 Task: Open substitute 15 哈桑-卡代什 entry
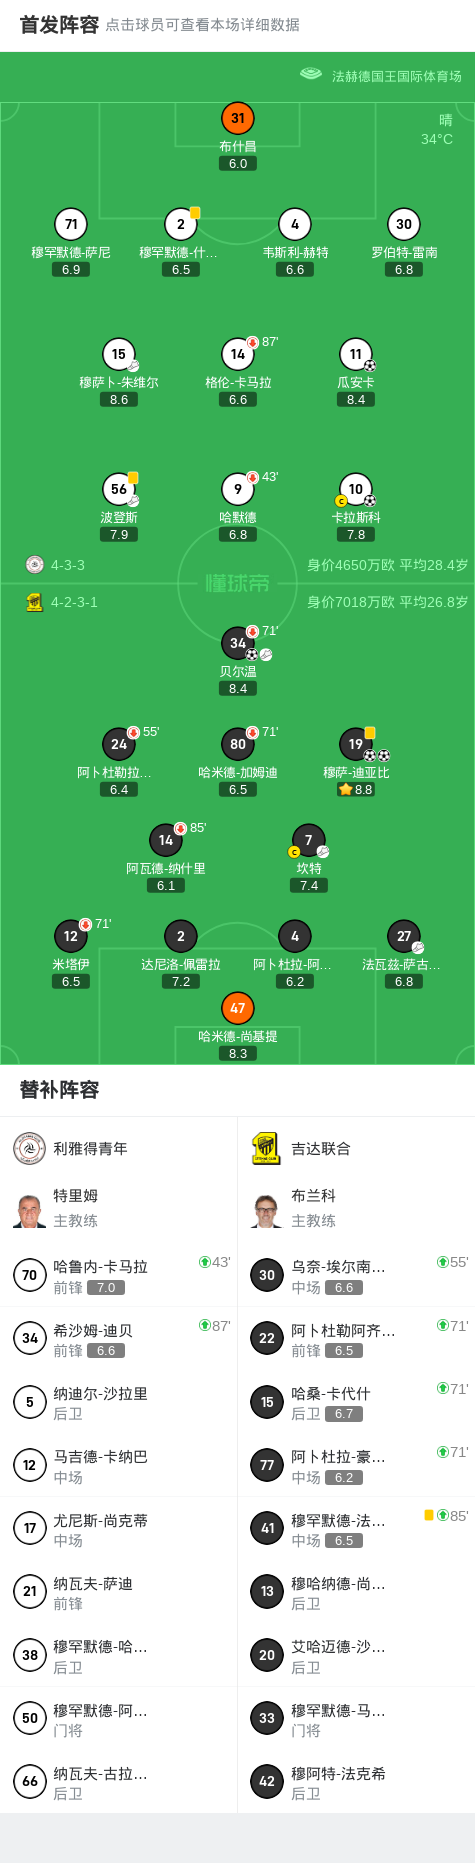point(356,1402)
